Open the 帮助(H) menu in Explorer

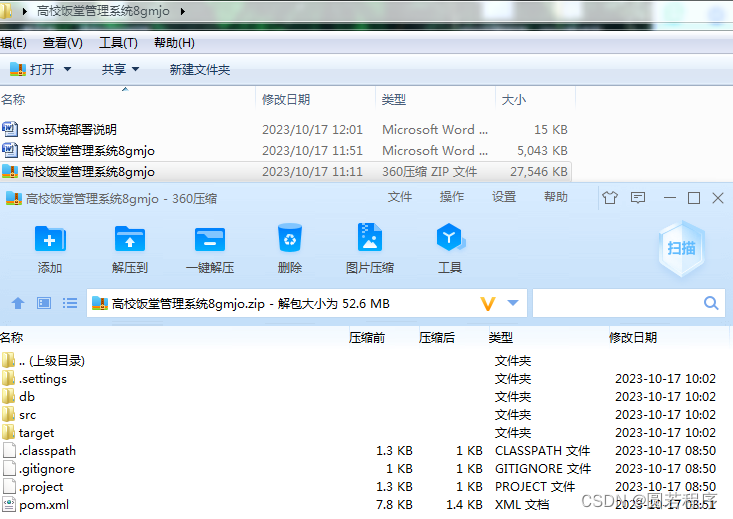point(174,43)
